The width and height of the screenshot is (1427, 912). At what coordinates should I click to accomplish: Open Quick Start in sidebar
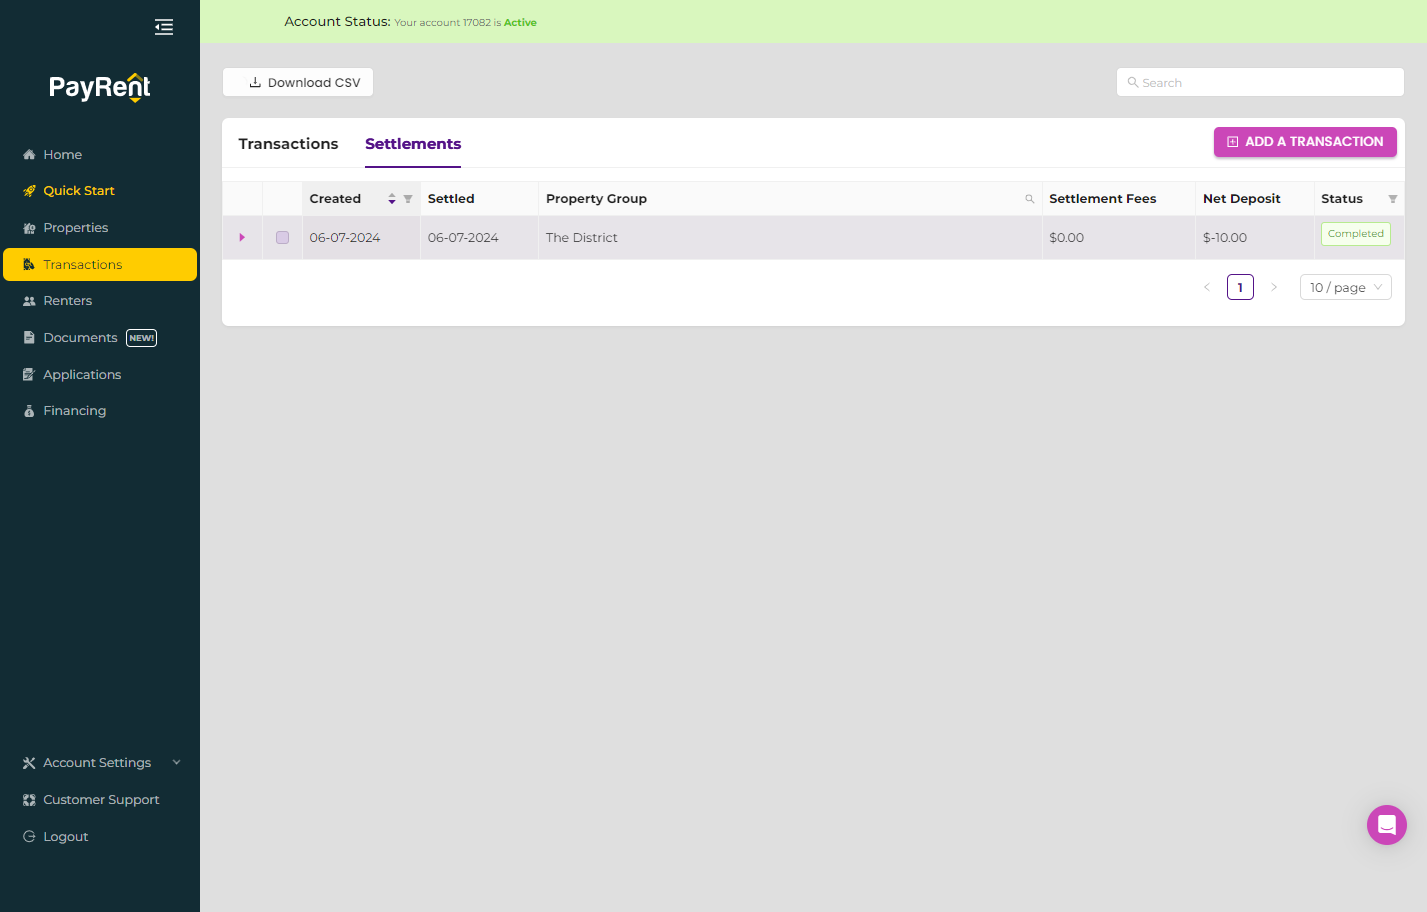coord(100,191)
